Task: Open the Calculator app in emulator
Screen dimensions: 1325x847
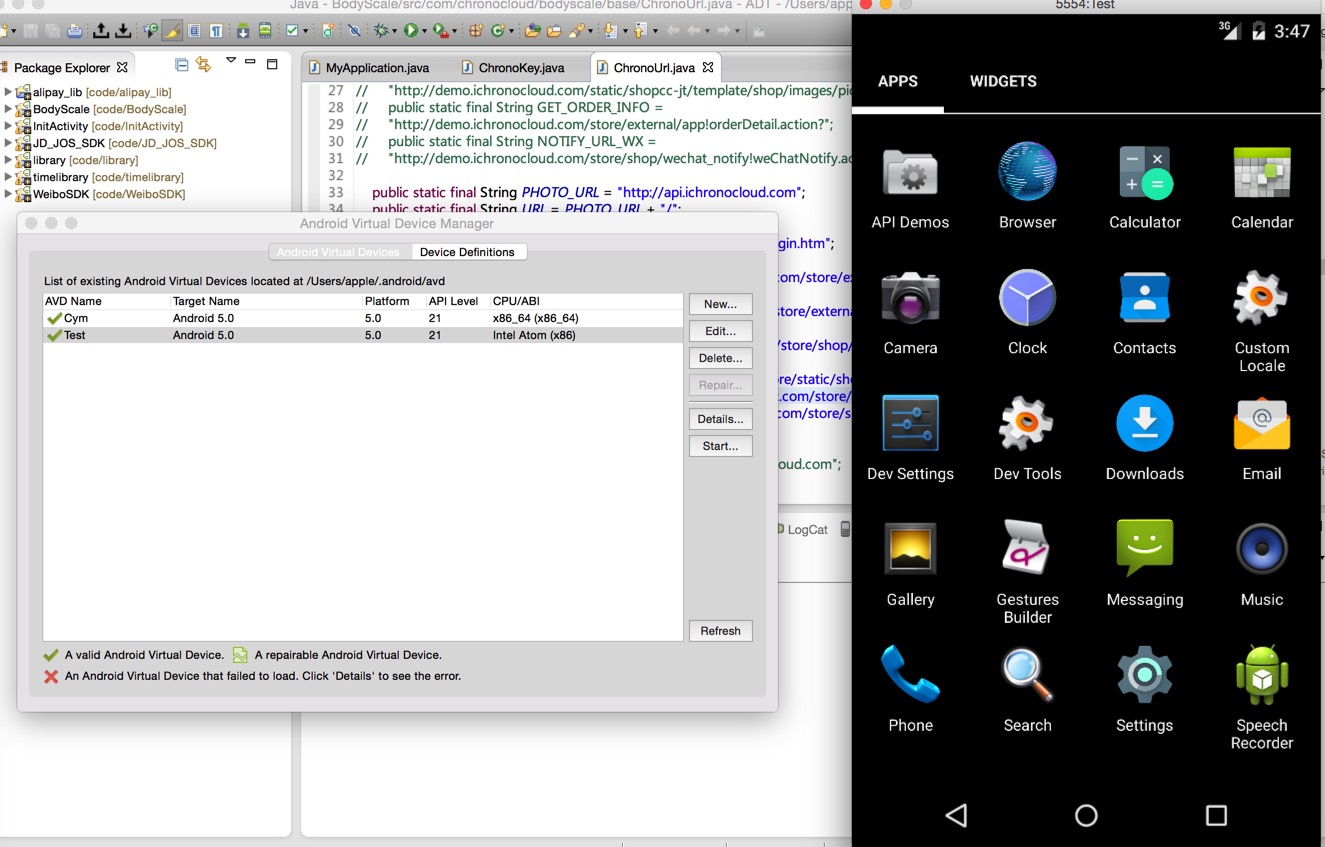Action: point(1144,187)
